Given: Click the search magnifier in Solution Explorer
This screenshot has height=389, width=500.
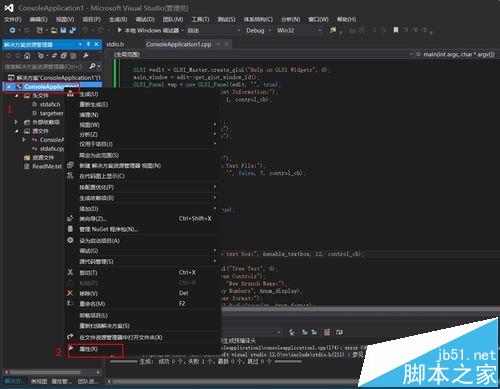Looking at the screenshot, I should [93, 66].
